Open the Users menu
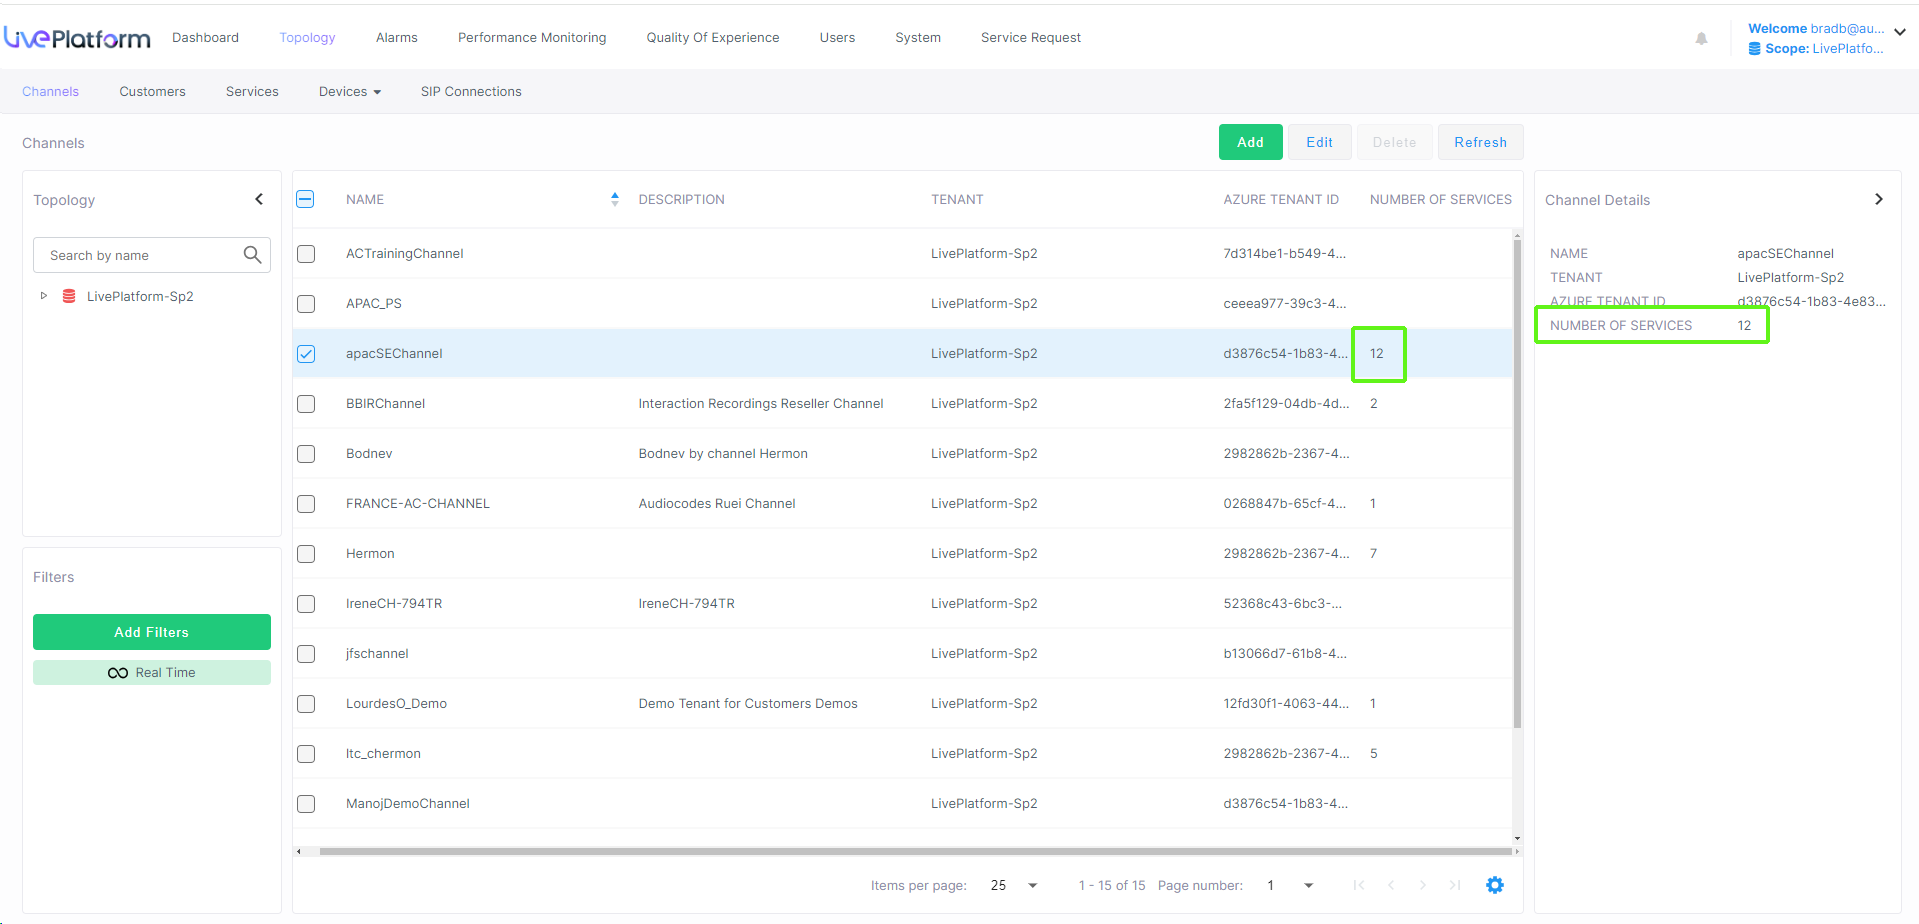Screen dimensions: 1919x924 [837, 37]
